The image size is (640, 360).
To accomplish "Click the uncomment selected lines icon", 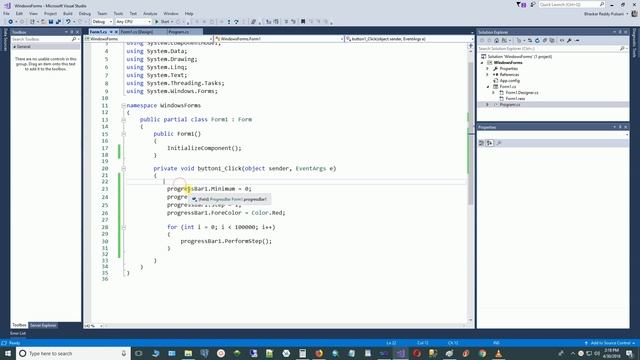I will coord(293,22).
